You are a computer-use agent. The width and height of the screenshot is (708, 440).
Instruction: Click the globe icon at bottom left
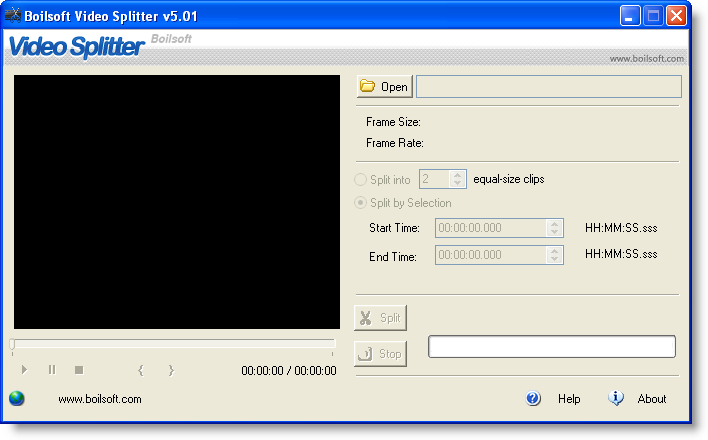click(17, 398)
